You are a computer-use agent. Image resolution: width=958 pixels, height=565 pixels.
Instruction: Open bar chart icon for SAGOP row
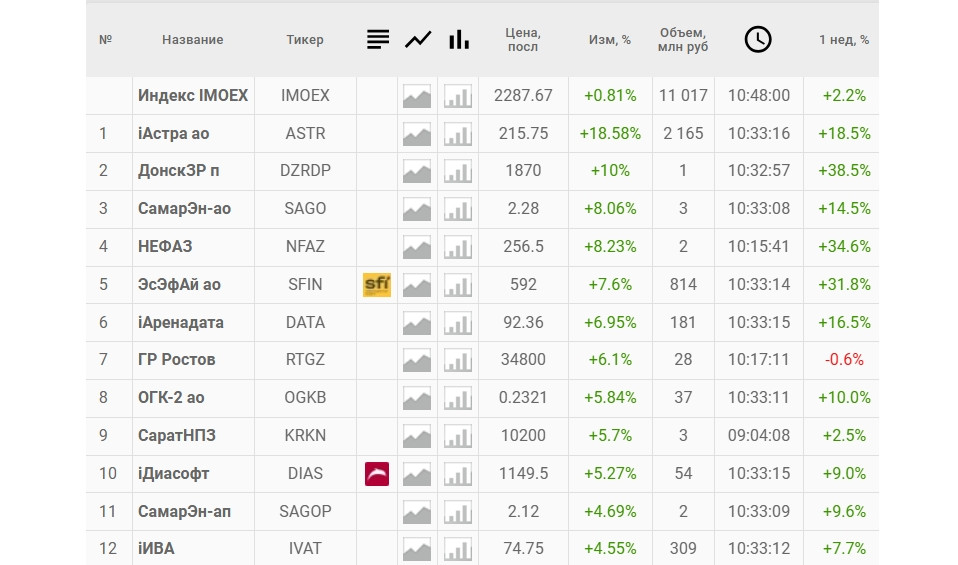point(458,512)
